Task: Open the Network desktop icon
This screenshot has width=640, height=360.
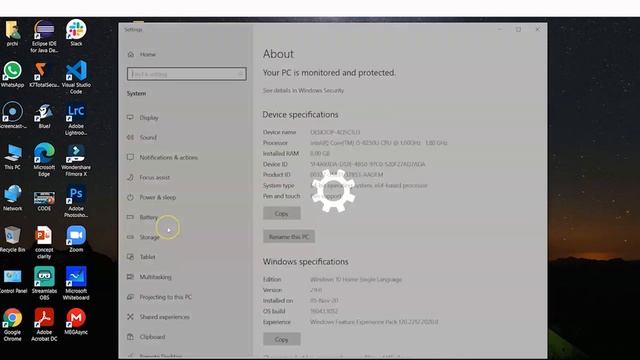Action: tap(12, 198)
